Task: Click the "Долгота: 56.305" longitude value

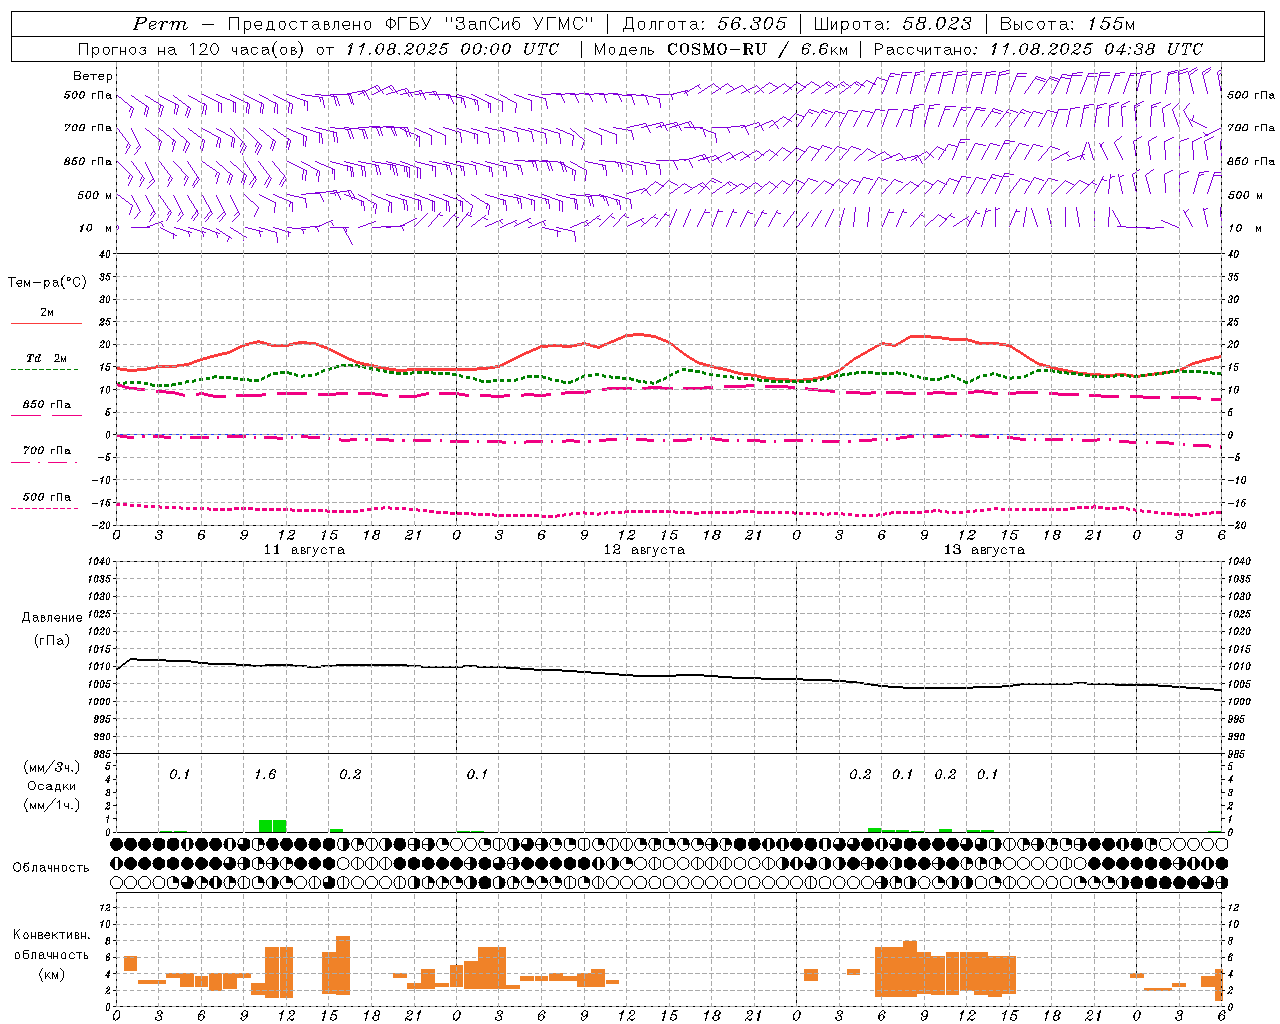Action: point(705,24)
